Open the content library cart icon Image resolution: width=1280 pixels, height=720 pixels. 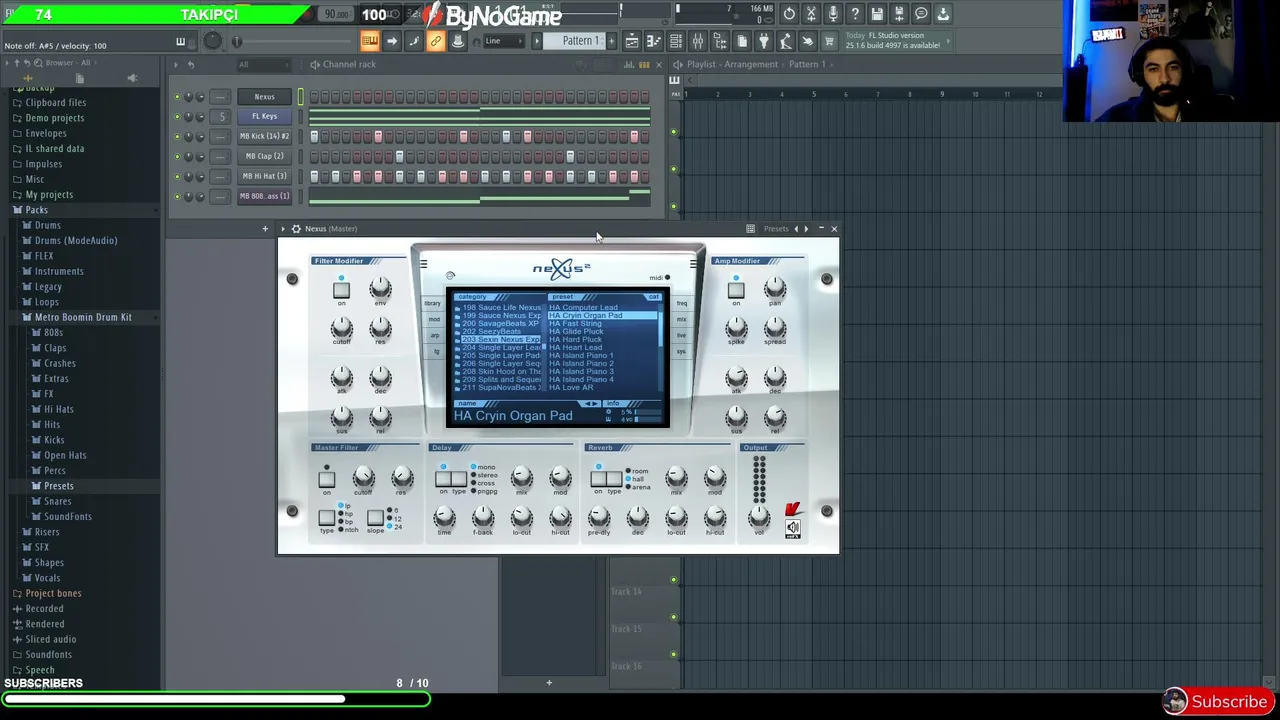[x=829, y=41]
